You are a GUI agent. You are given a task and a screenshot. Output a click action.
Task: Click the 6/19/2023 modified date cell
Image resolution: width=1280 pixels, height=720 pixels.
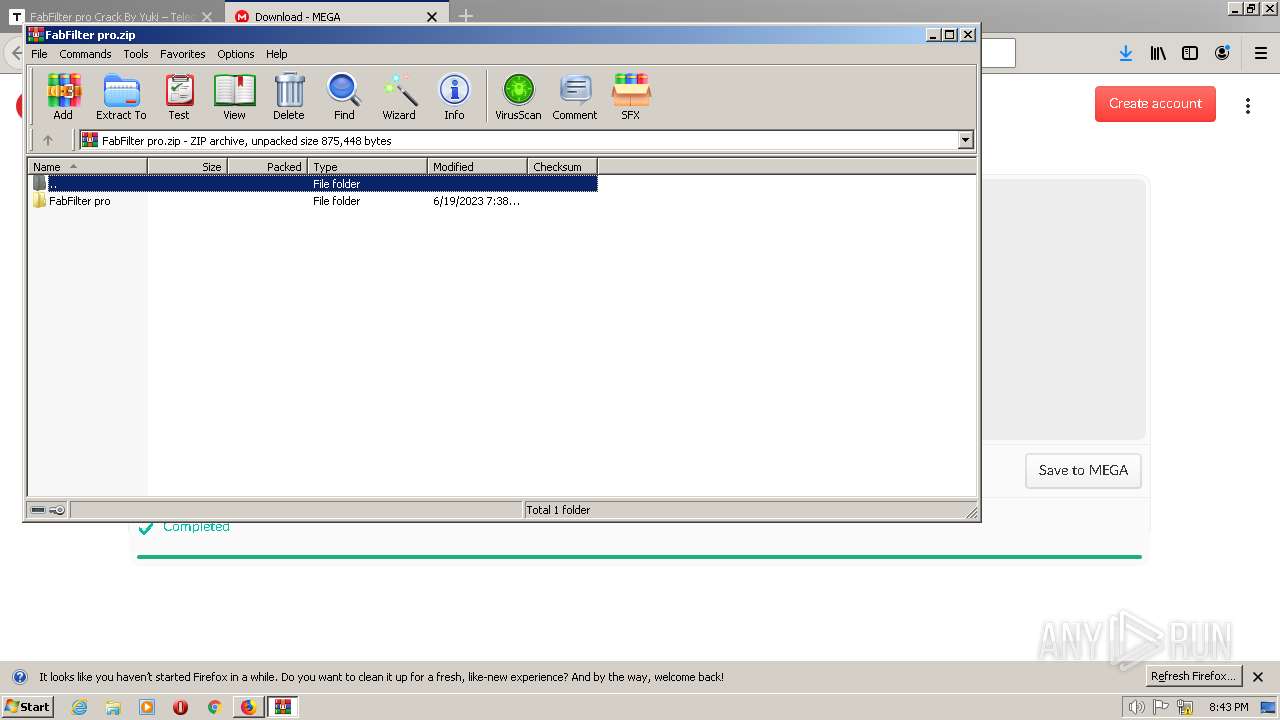[476, 201]
